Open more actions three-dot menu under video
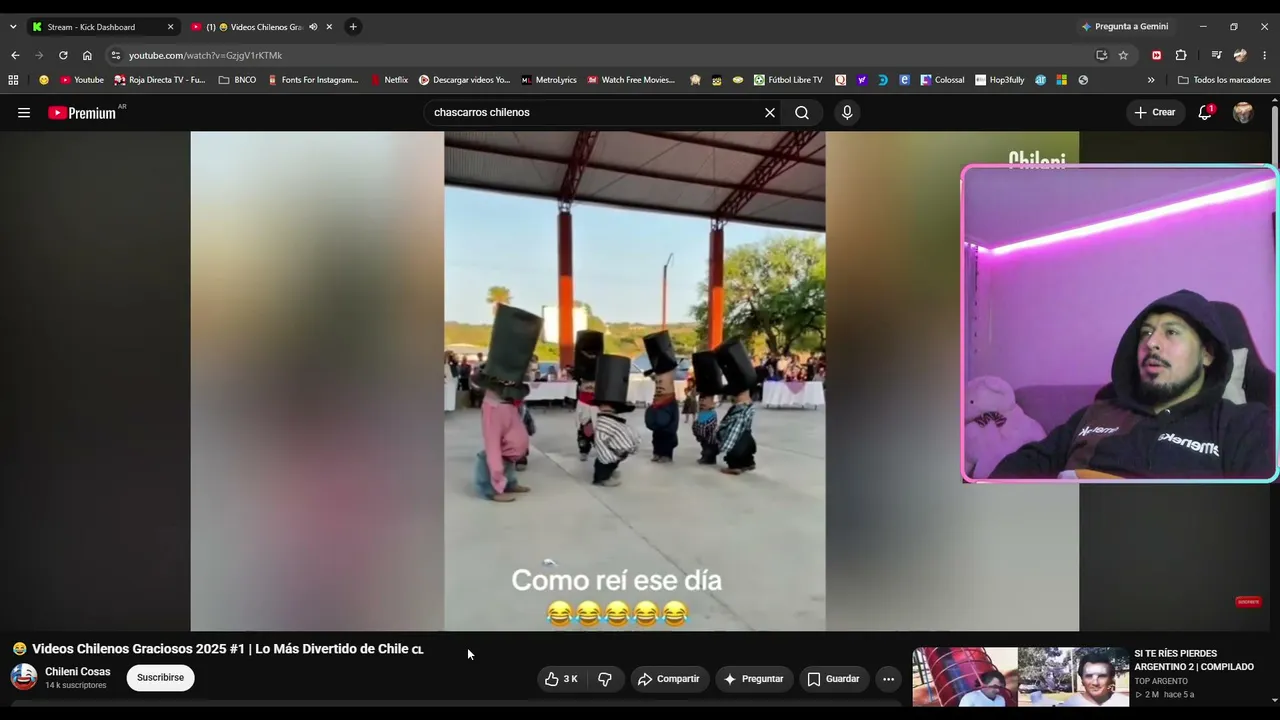 tap(888, 679)
